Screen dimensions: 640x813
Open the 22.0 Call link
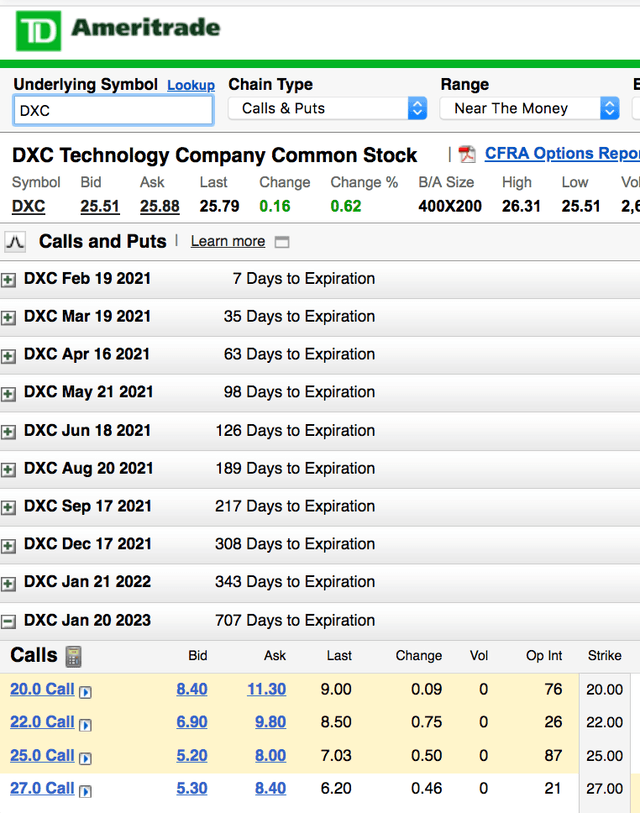[x=42, y=722]
